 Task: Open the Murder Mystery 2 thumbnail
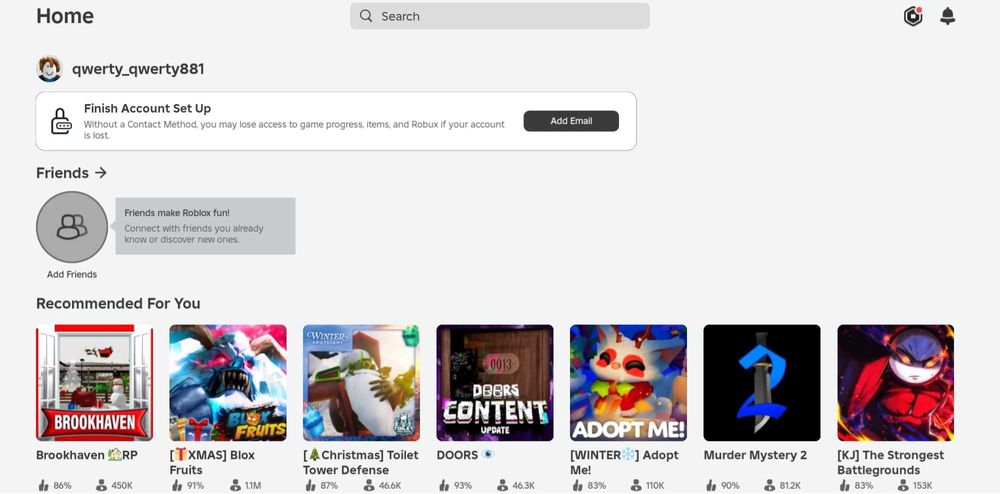coord(762,383)
